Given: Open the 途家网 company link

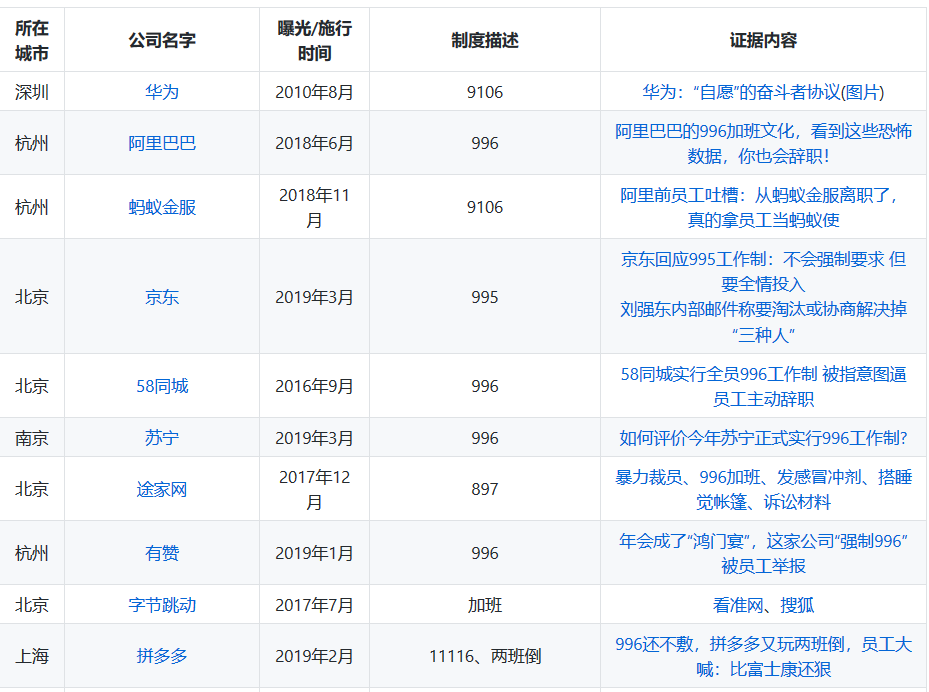Looking at the screenshot, I should (x=161, y=489).
